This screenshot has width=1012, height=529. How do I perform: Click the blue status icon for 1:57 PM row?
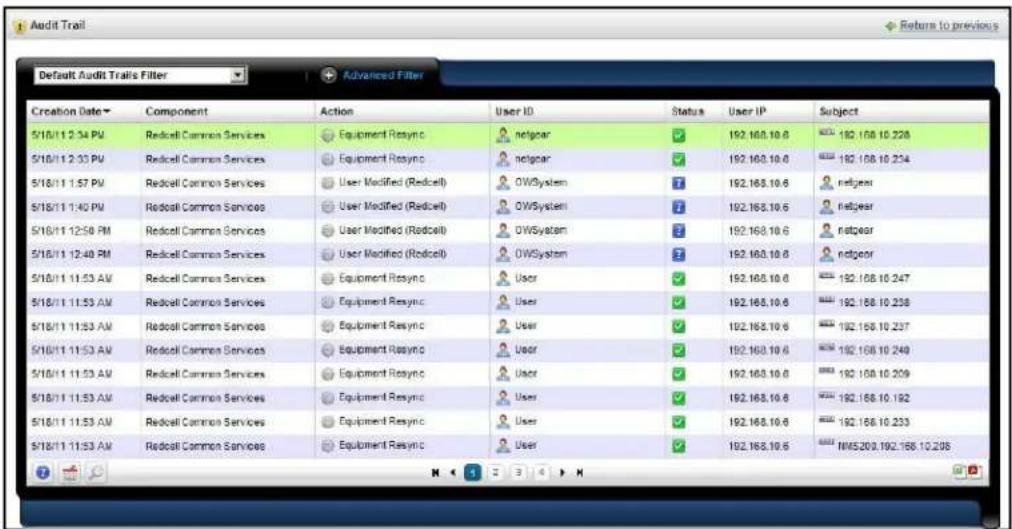(x=678, y=183)
